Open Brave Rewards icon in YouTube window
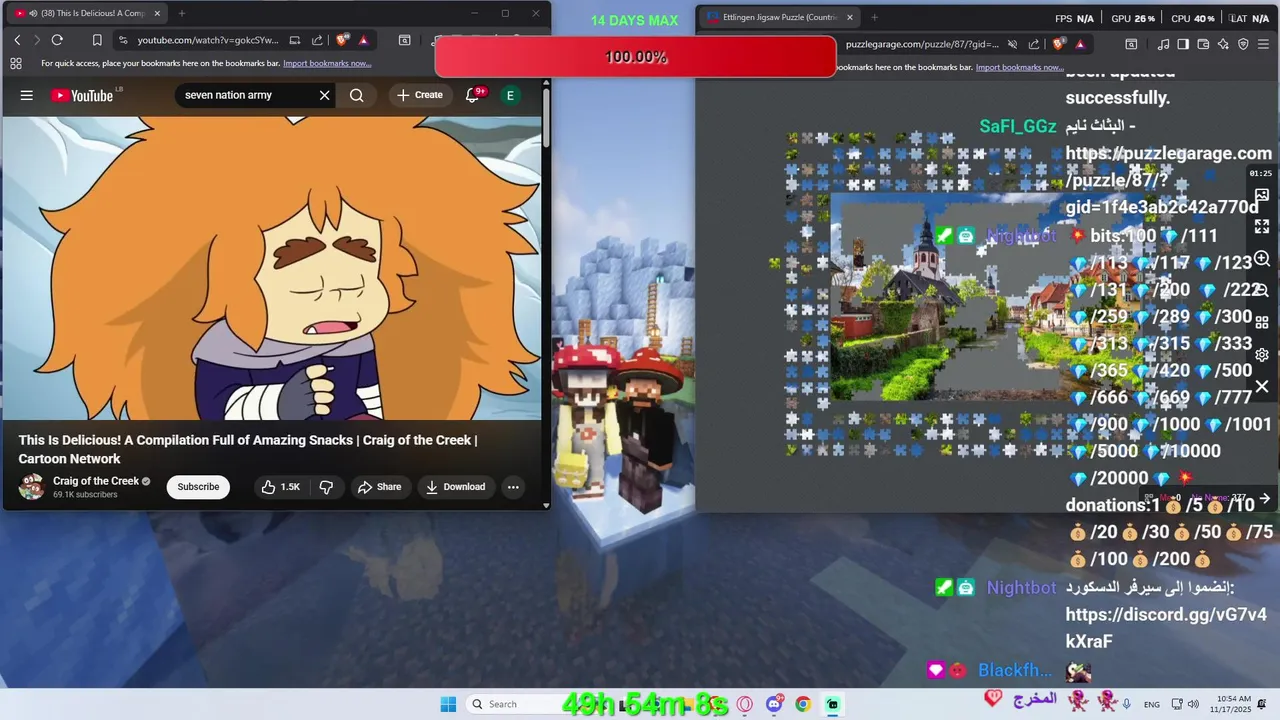The height and width of the screenshot is (720, 1280). point(363,40)
